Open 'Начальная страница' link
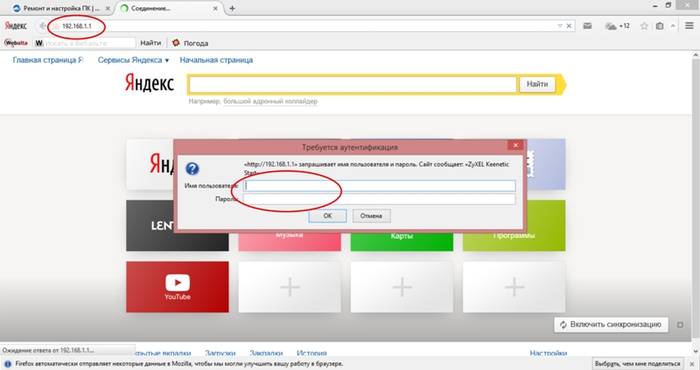This screenshot has width=700, height=370. pyautogui.click(x=216, y=60)
